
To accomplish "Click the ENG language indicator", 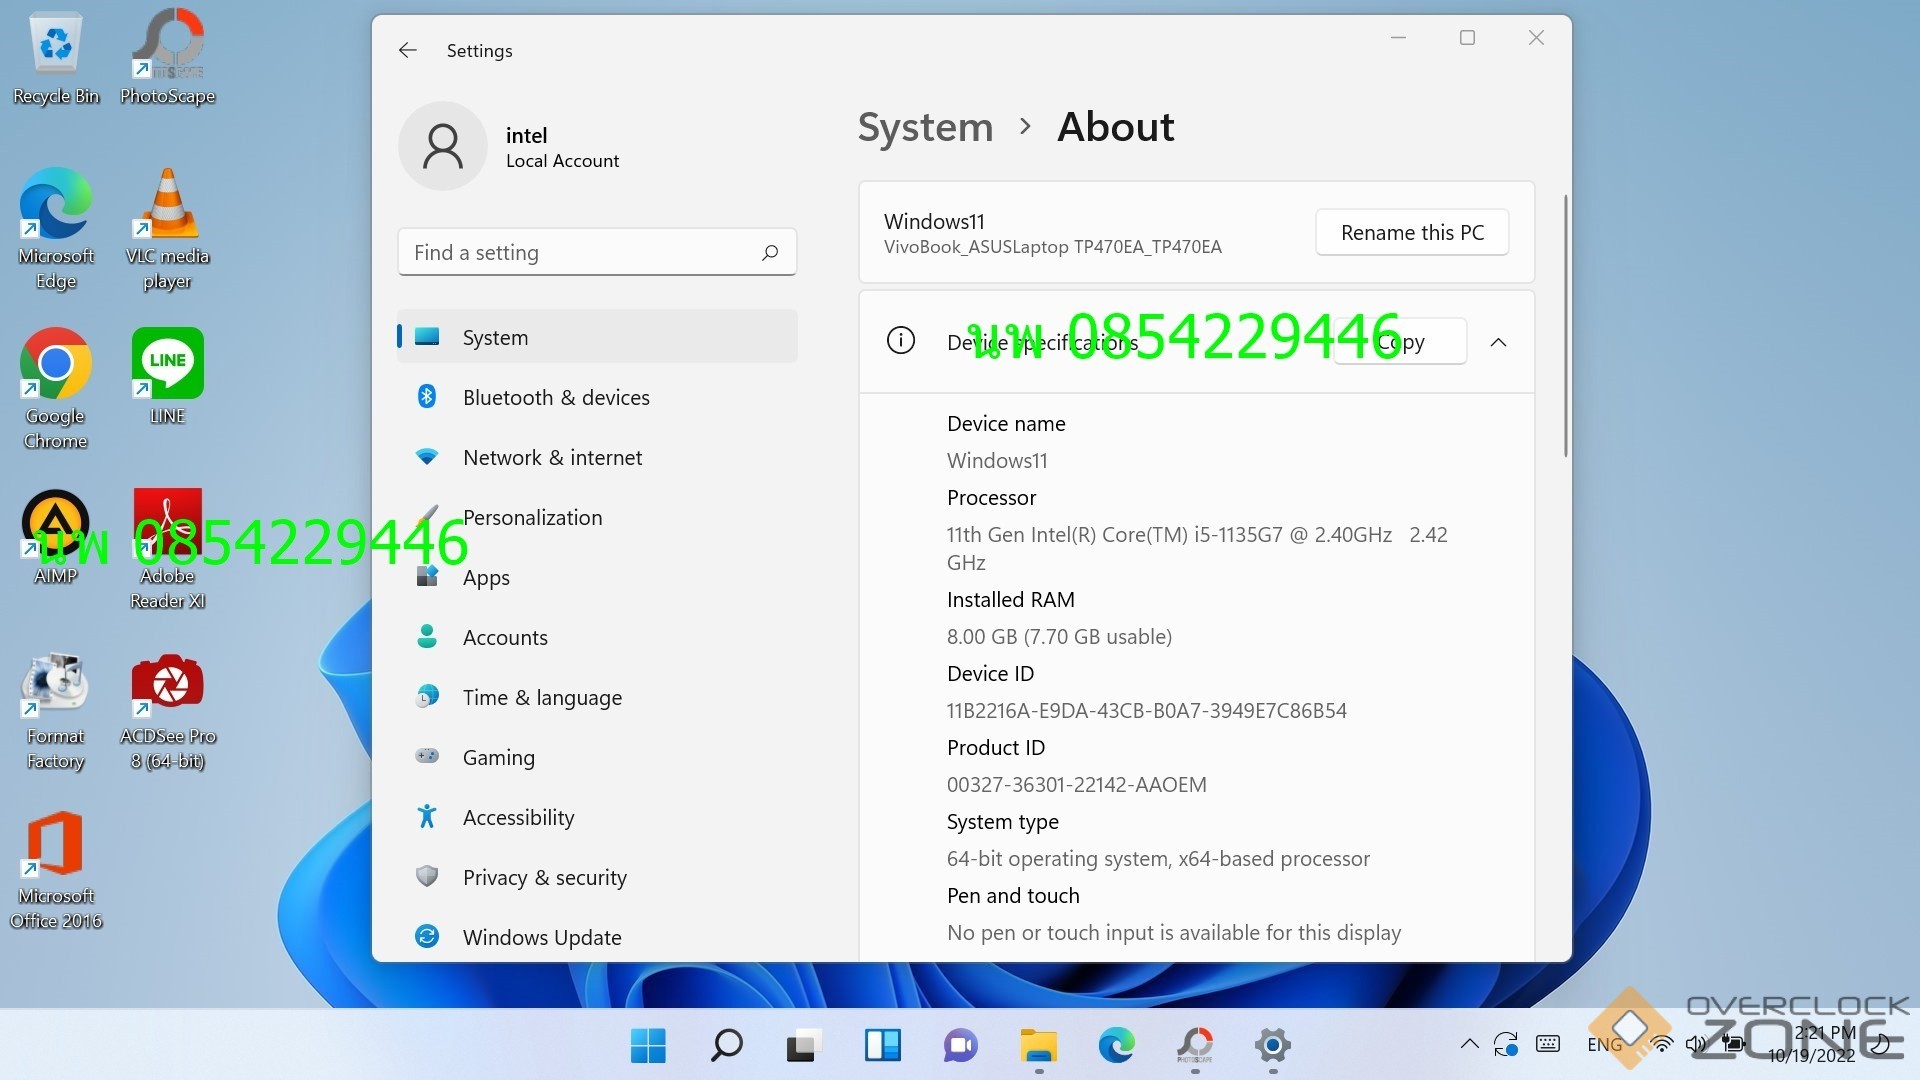I will tap(1604, 1045).
